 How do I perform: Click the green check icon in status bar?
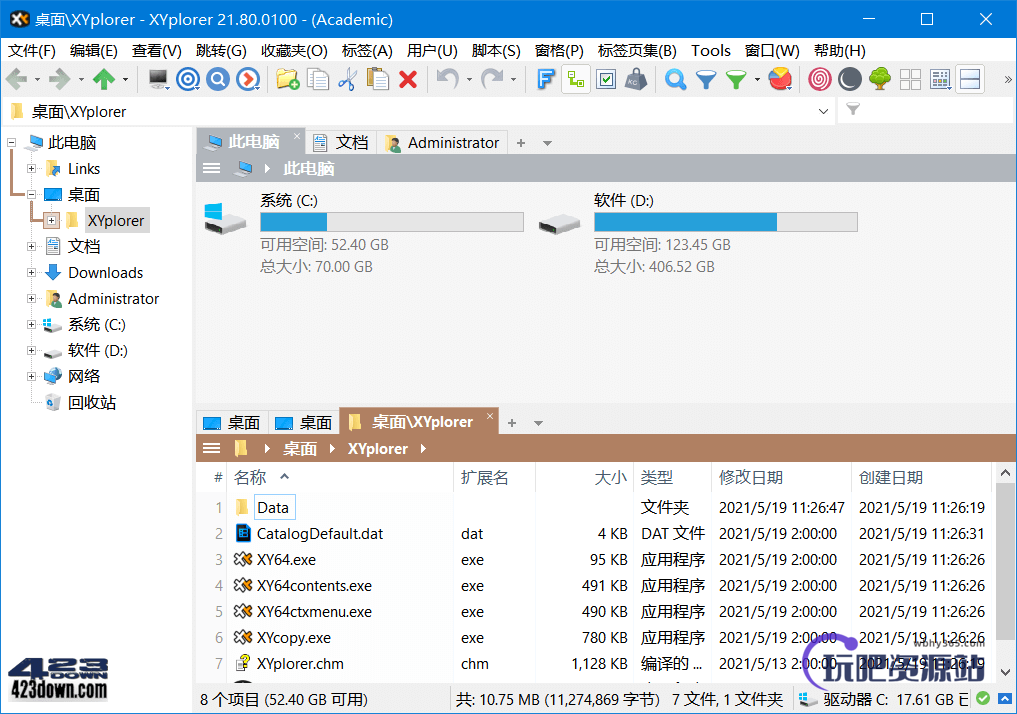(x=983, y=698)
